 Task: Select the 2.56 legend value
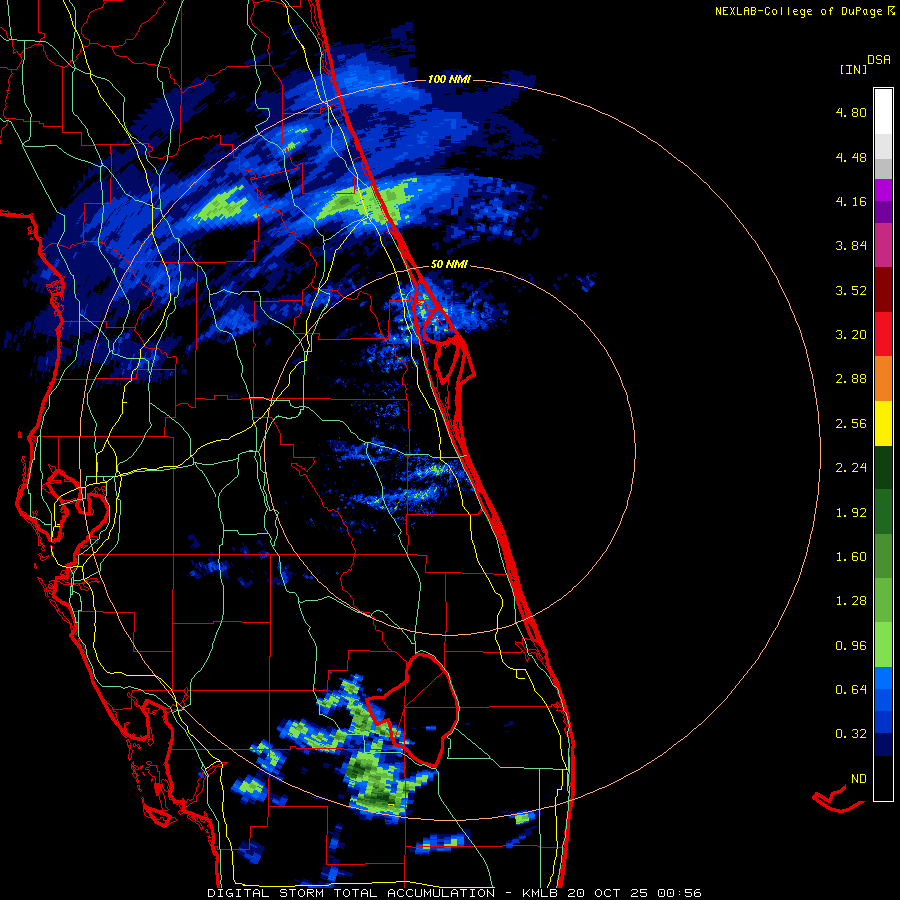pos(851,424)
